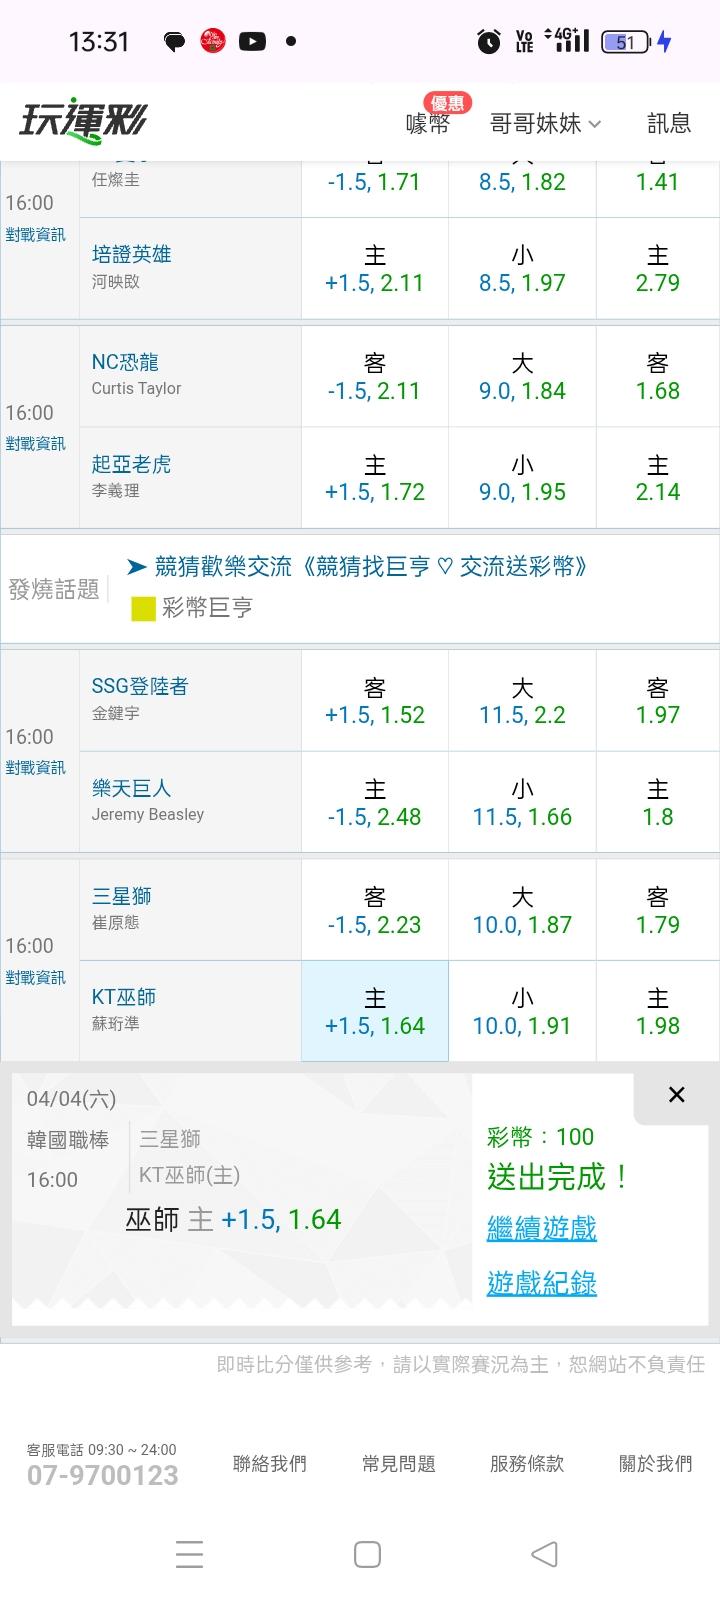Tap 聯絡我們 footer link
This screenshot has height=1604, width=720.
click(269, 1464)
